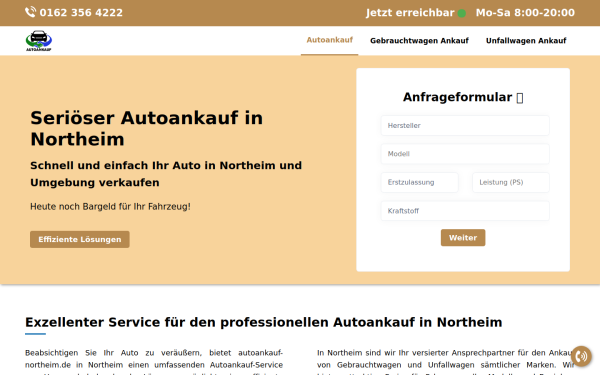Screen dimensions: 600x375
Task: Click the floating phone call icon
Action: tap(581, 356)
